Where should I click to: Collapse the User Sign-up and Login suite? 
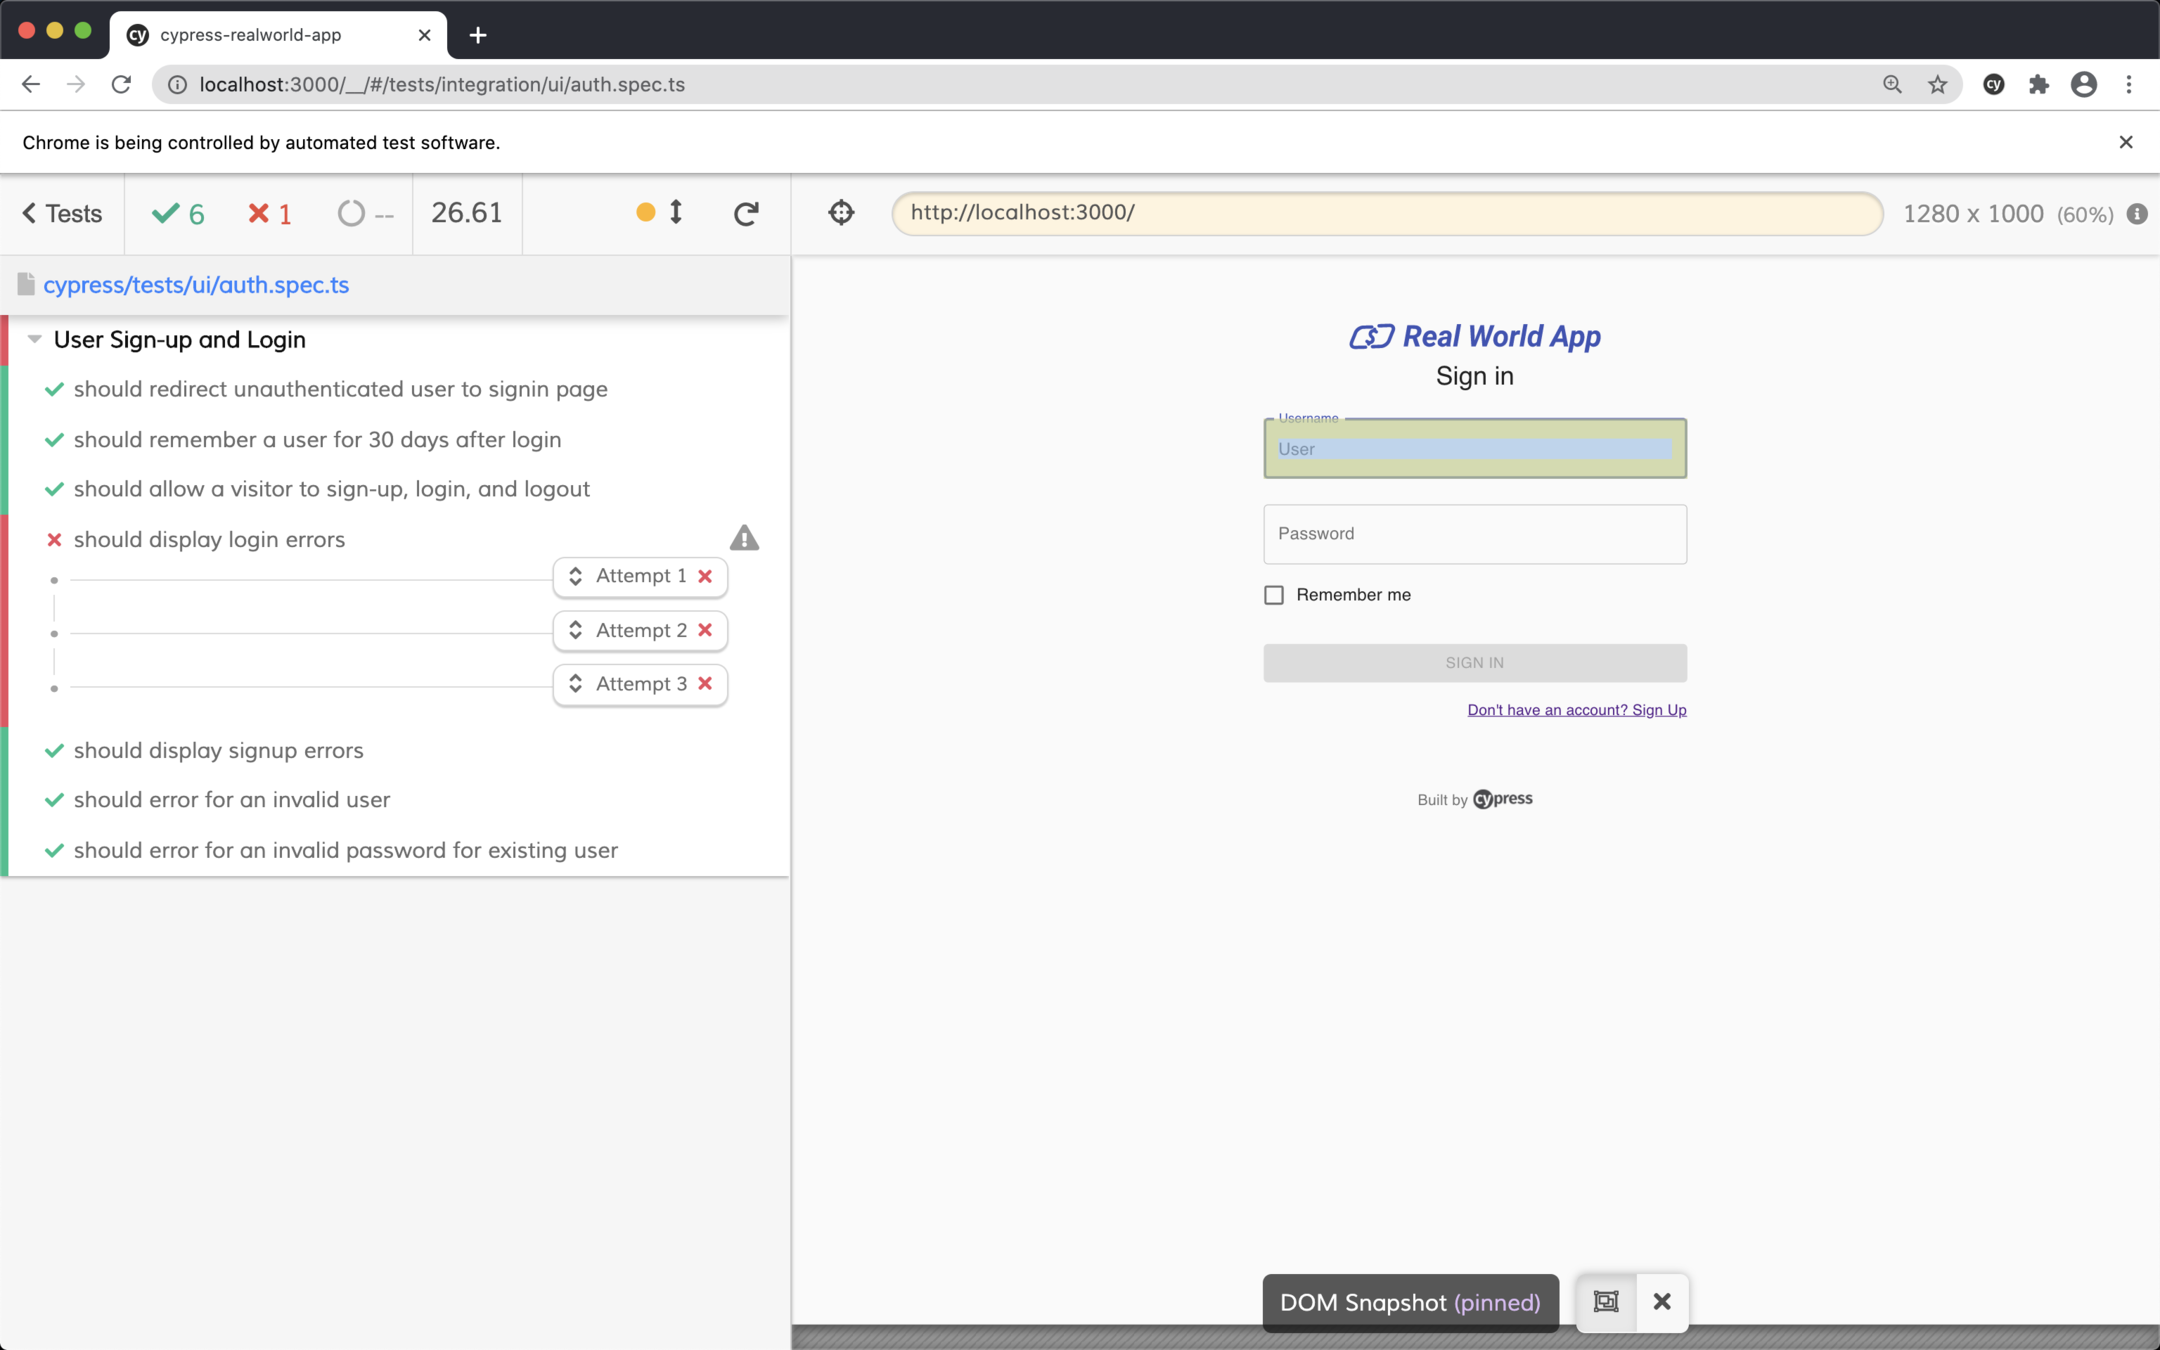[x=35, y=339]
